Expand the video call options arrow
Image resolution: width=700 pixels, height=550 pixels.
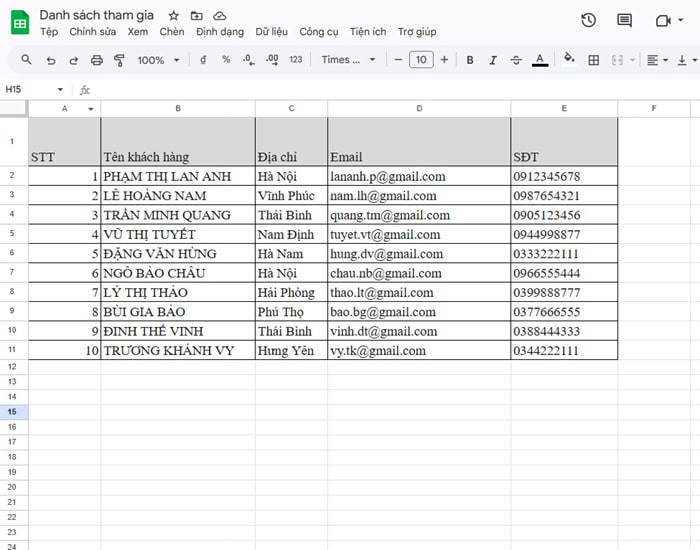(681, 20)
